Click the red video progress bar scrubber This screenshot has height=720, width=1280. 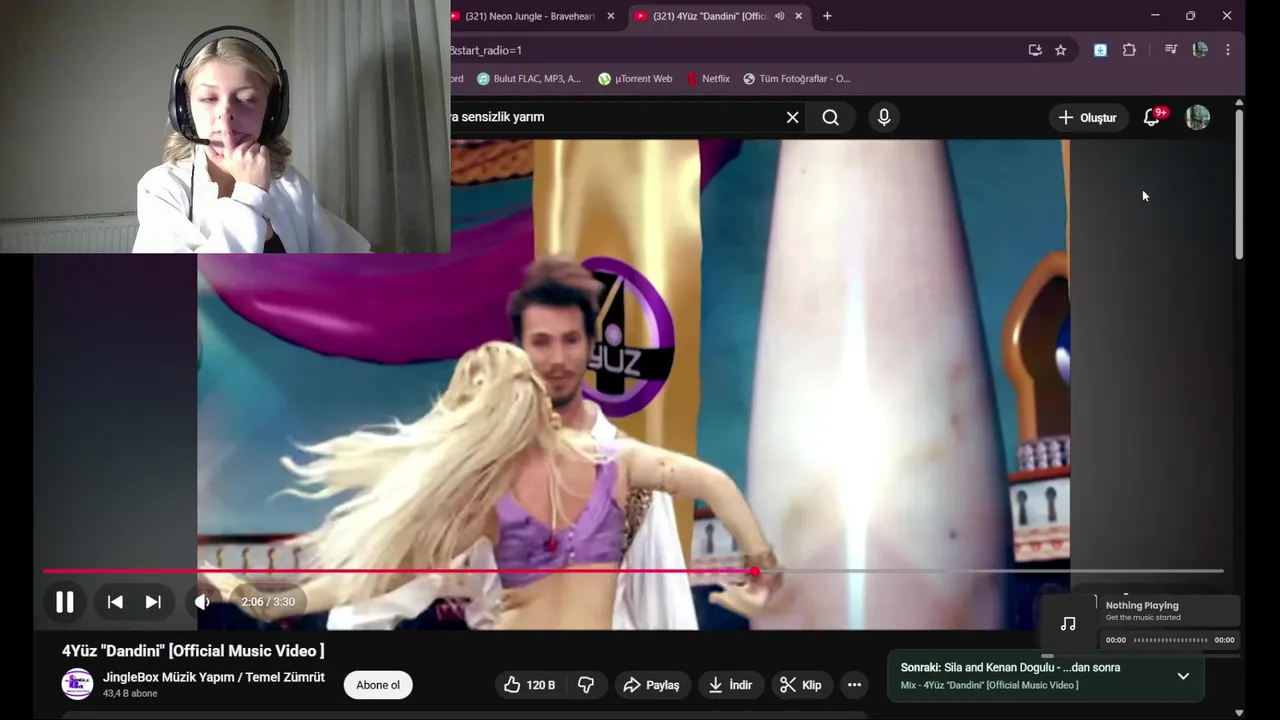[755, 571]
